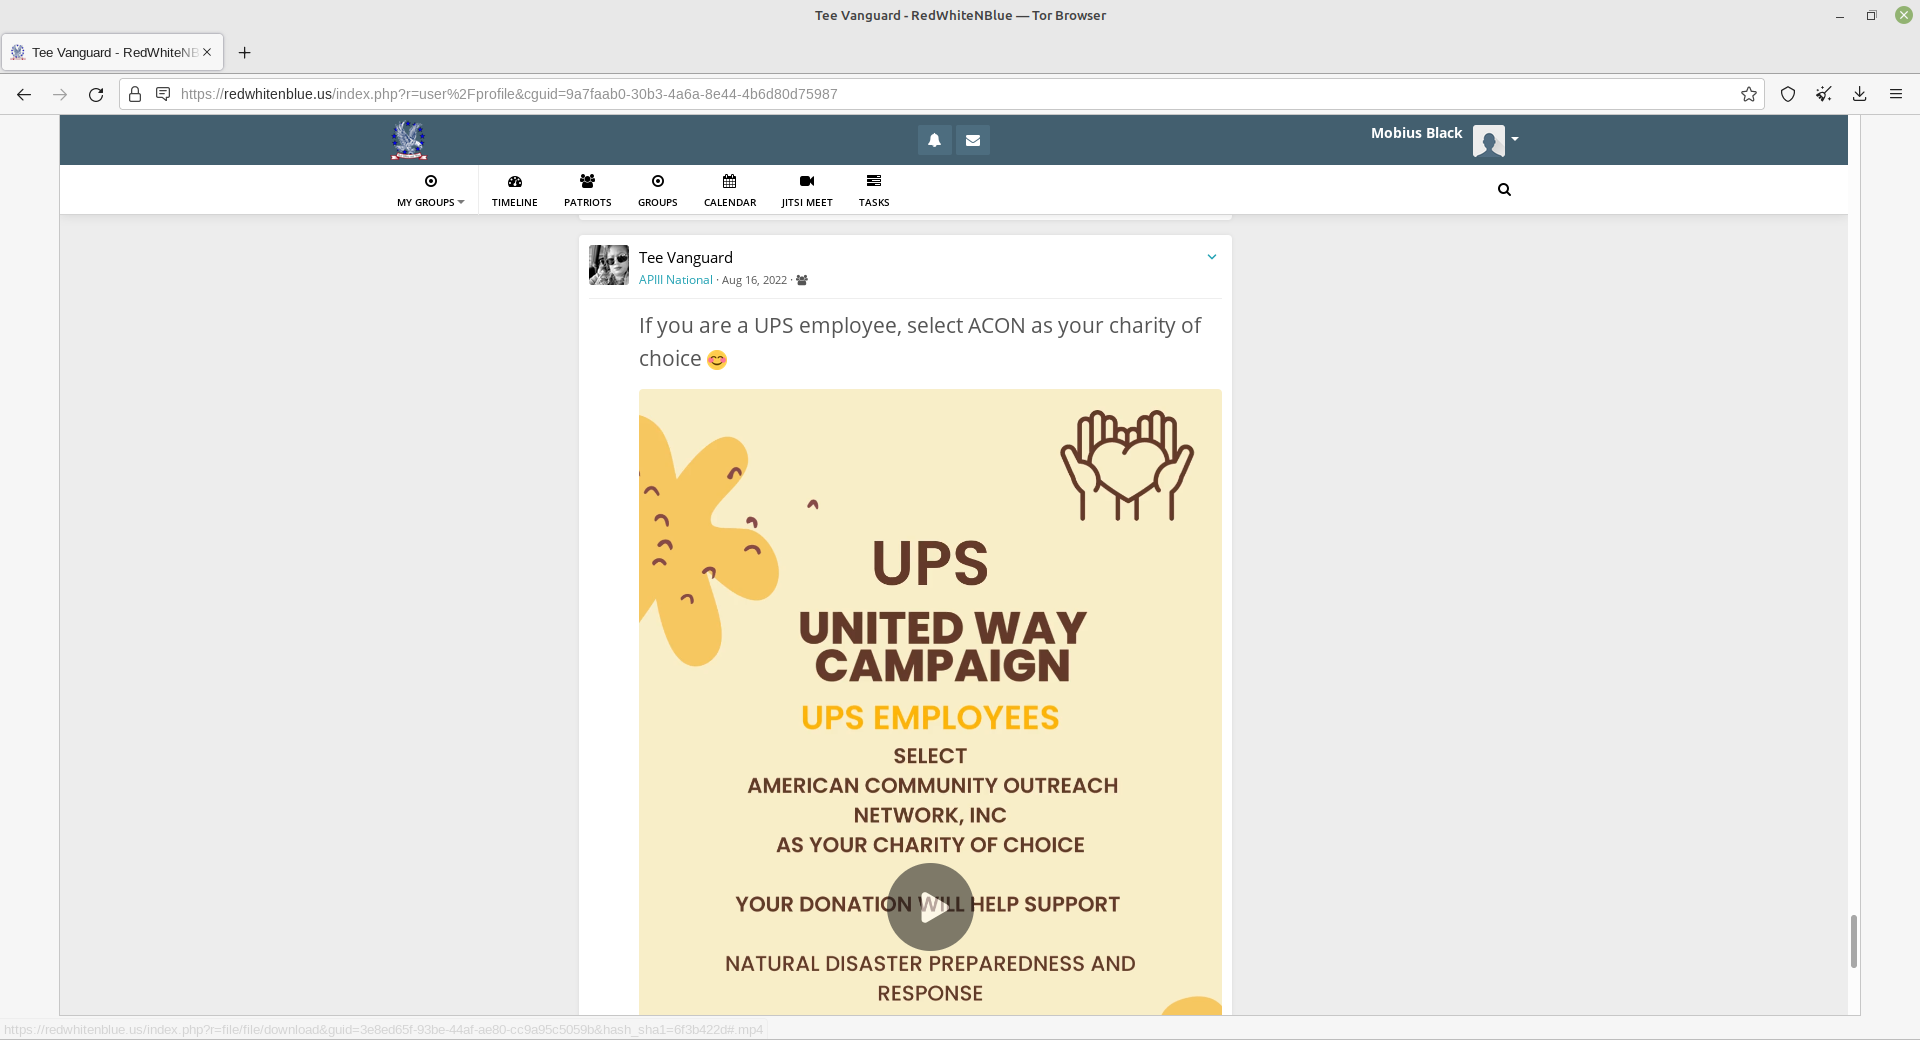Open the browser hamburger menu
The width and height of the screenshot is (1920, 1040).
click(1896, 94)
